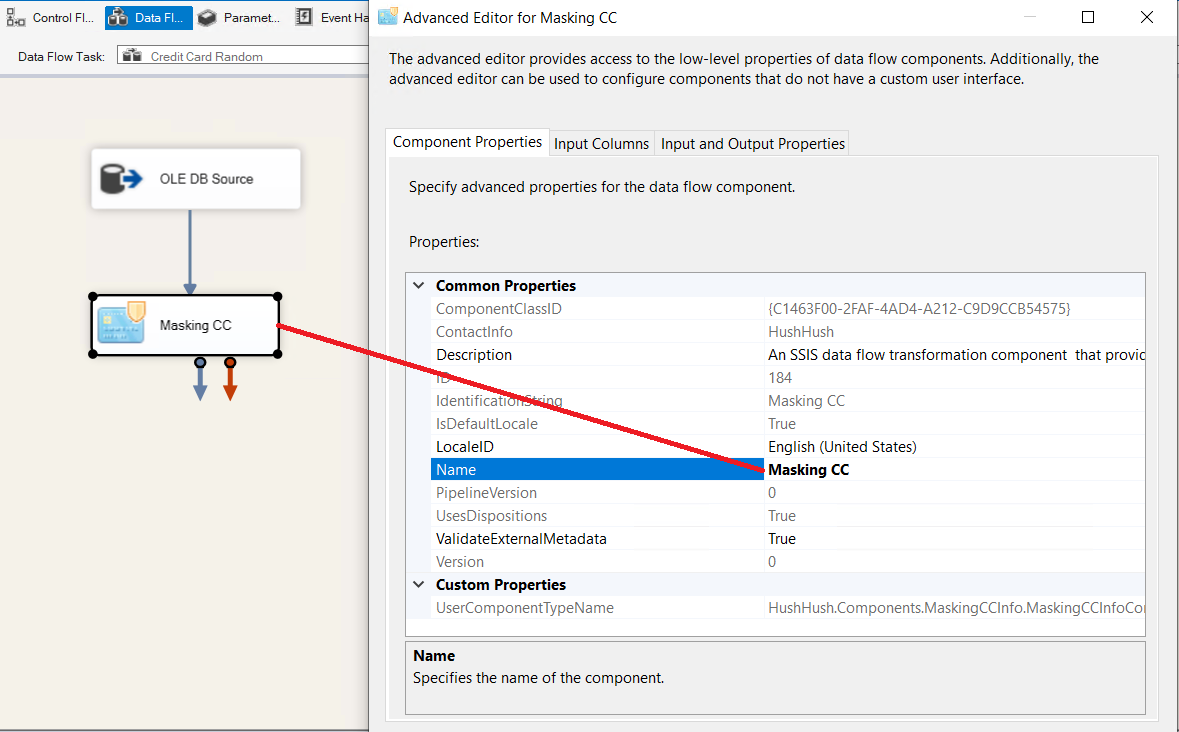Select the Component Properties tab
The height and width of the screenshot is (732, 1179).
pos(467,142)
